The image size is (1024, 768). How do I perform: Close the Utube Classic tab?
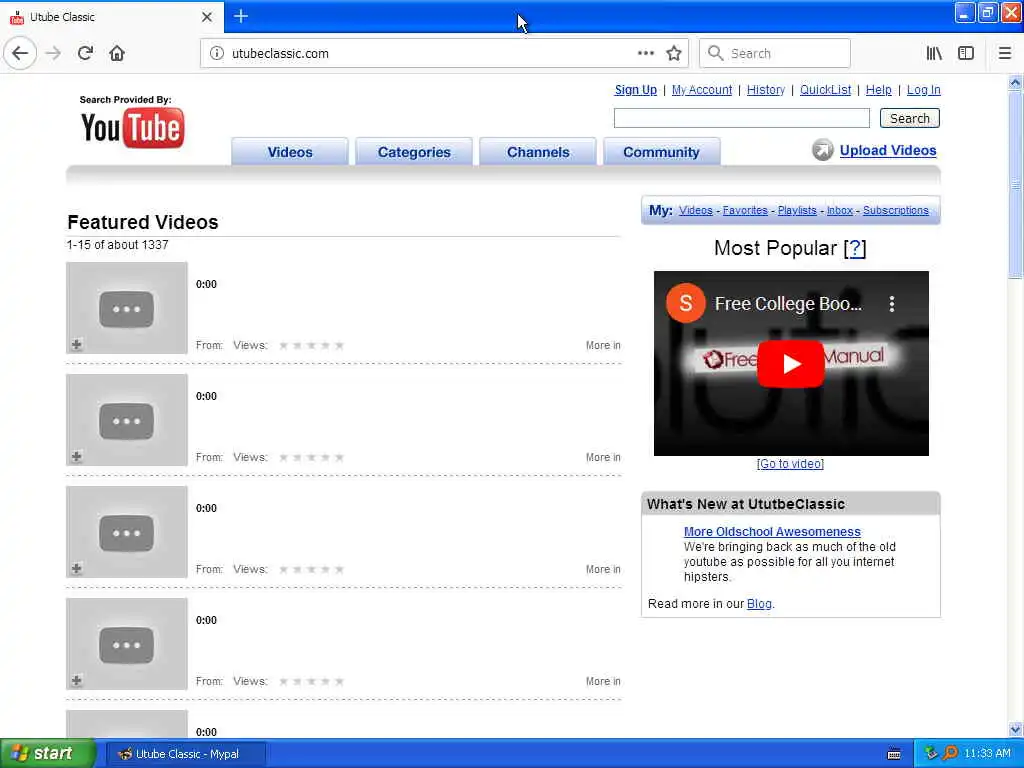207,17
